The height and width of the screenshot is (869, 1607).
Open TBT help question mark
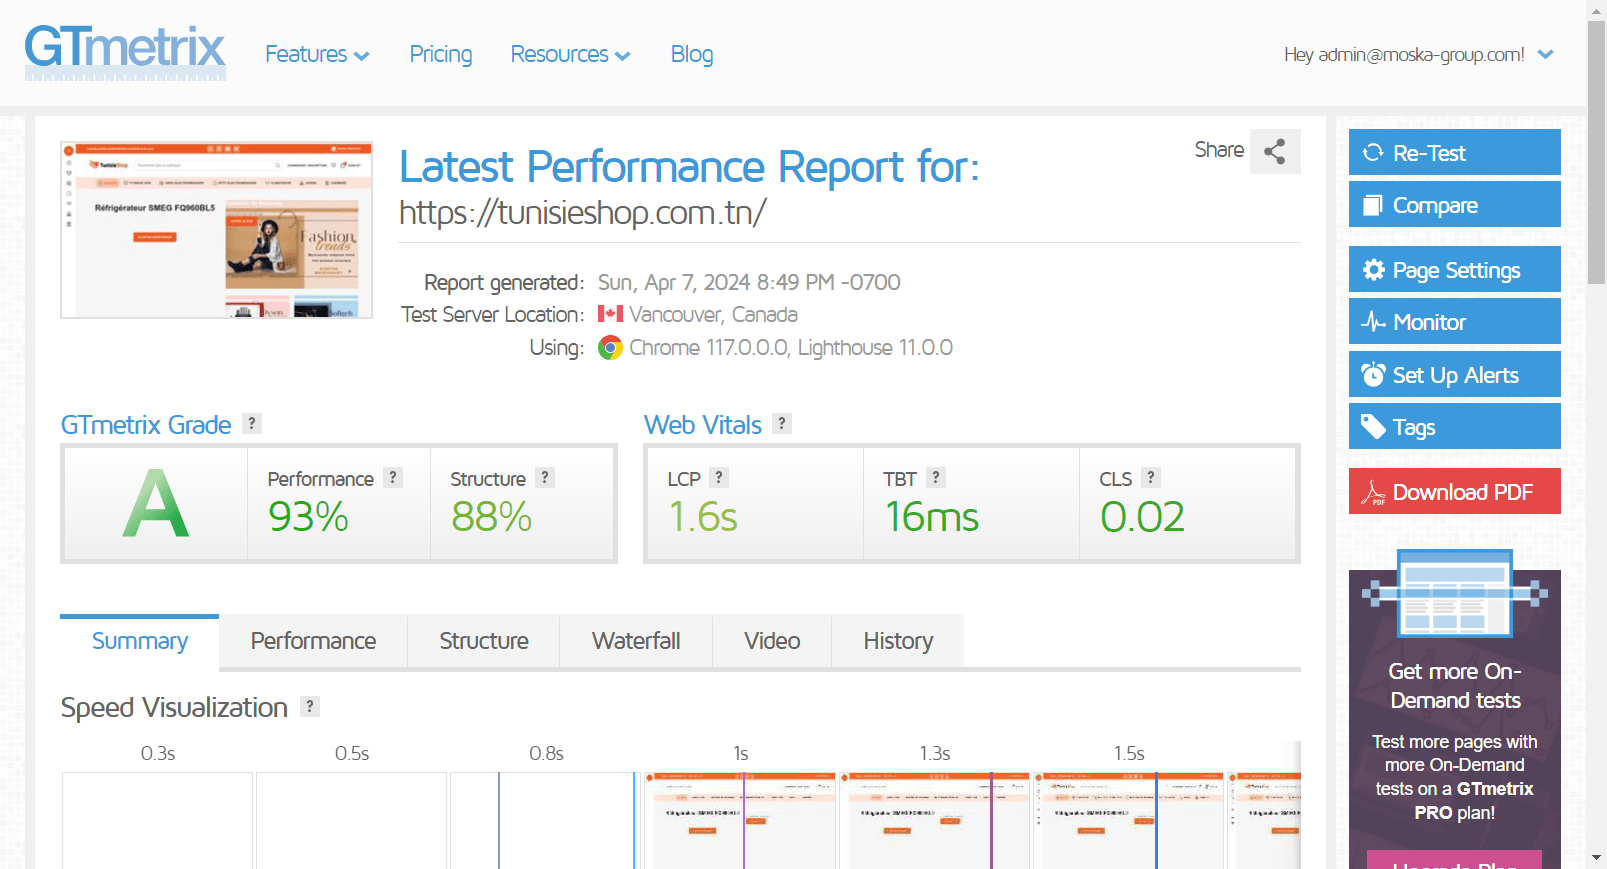tap(936, 477)
